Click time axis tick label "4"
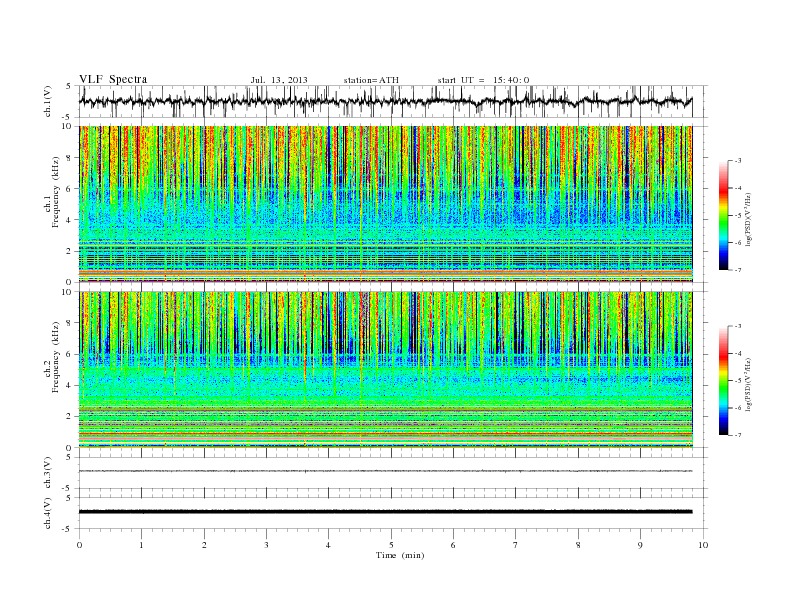This screenshot has height=612, width=792. pyautogui.click(x=328, y=545)
